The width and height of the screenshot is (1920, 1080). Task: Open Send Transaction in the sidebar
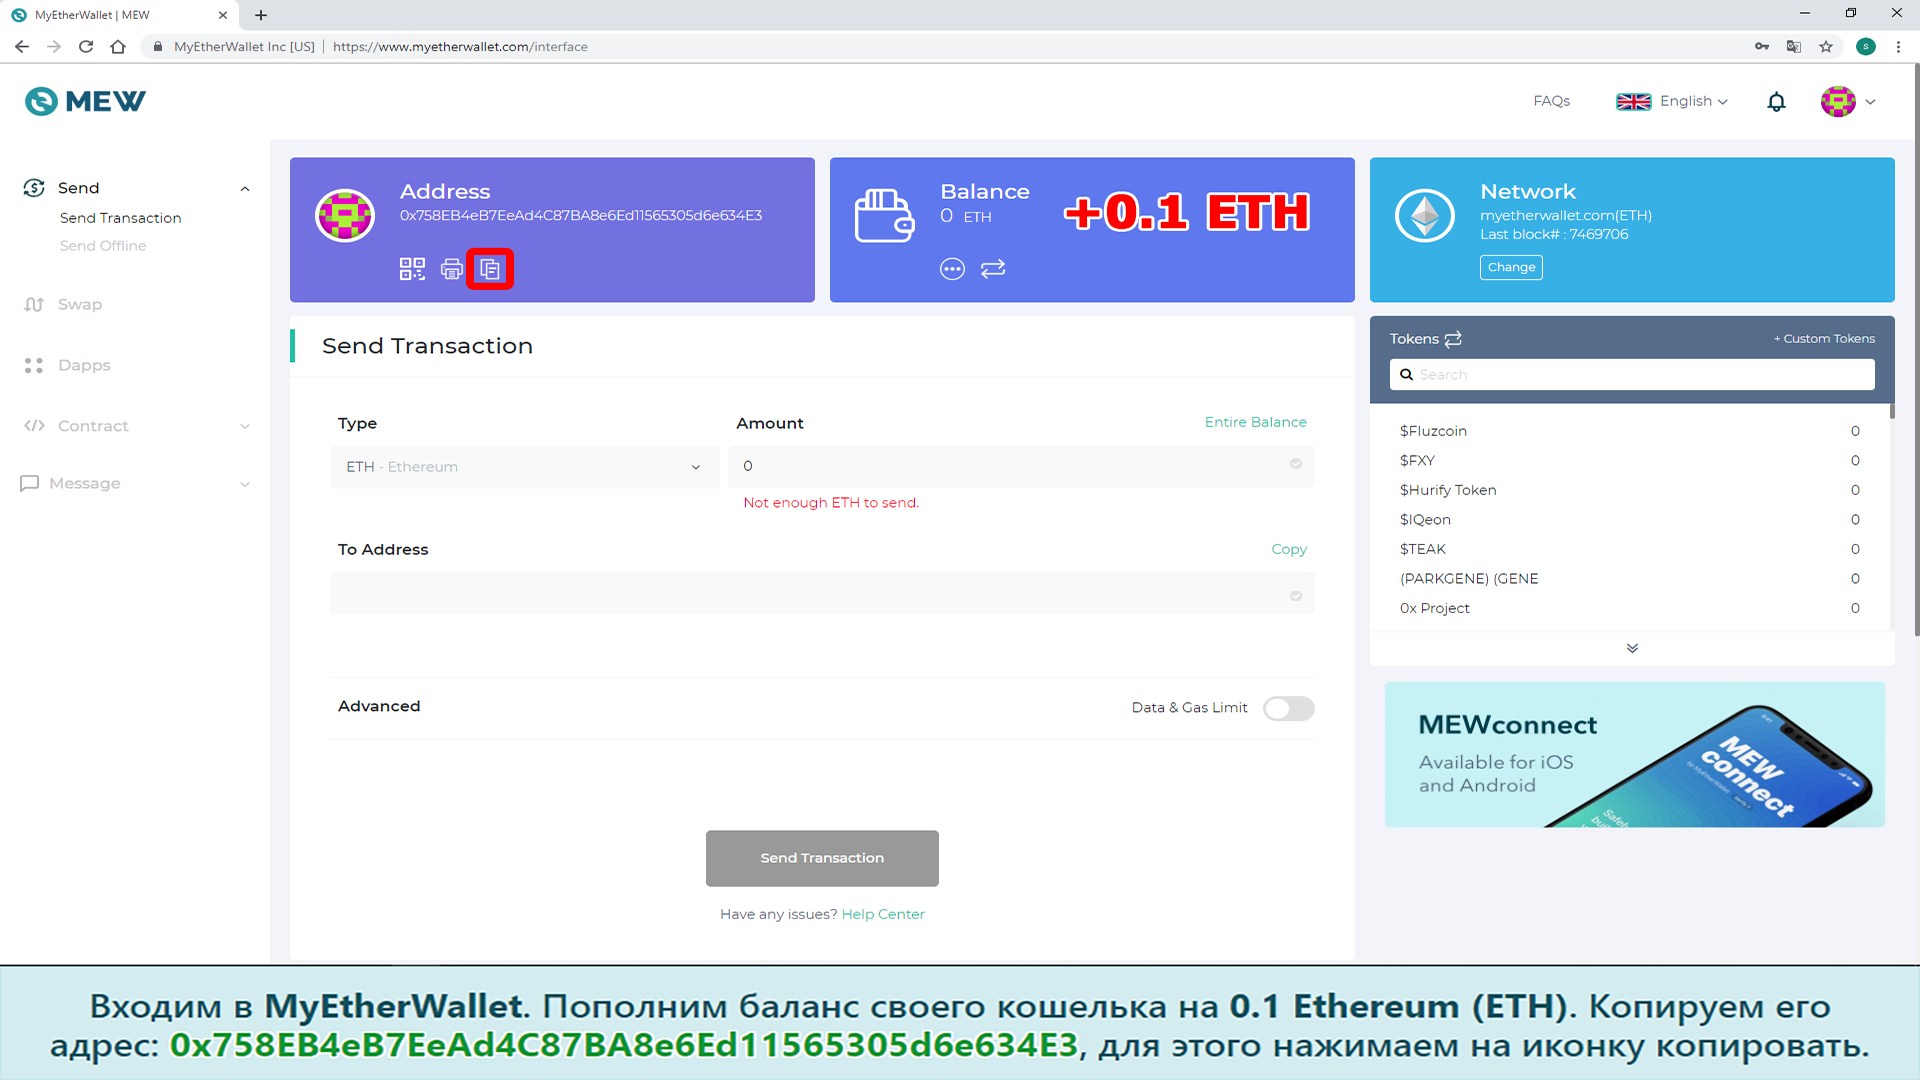click(121, 218)
